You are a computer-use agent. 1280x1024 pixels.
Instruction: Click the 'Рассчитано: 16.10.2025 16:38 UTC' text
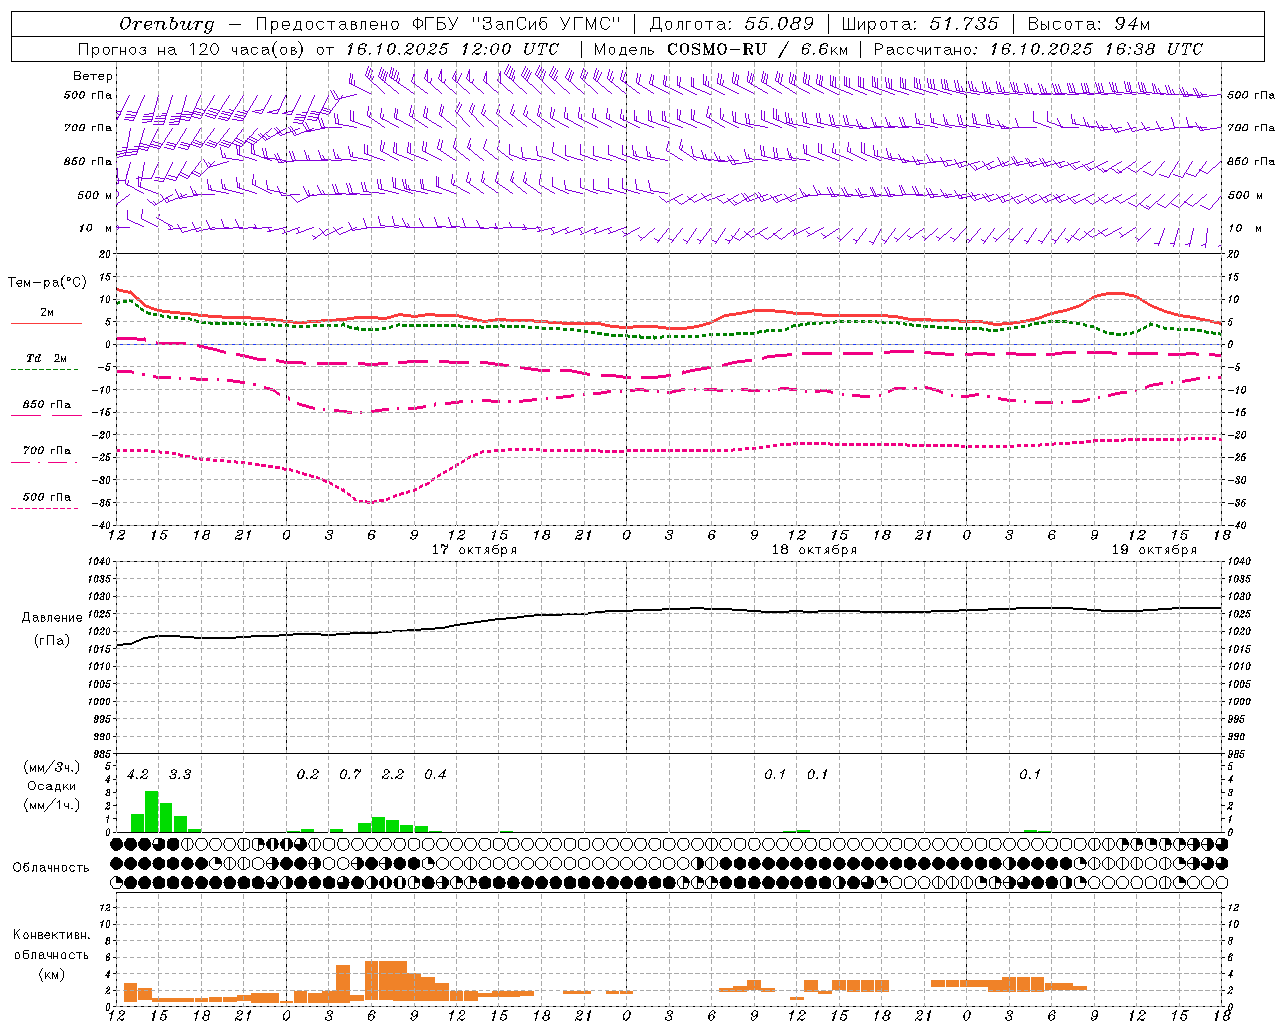tap(1038, 49)
